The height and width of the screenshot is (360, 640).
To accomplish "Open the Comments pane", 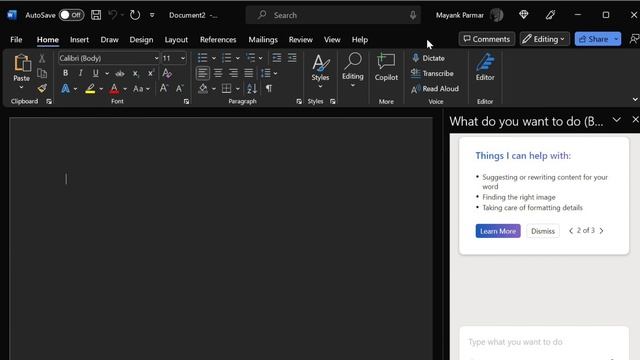I will pyautogui.click(x=487, y=39).
